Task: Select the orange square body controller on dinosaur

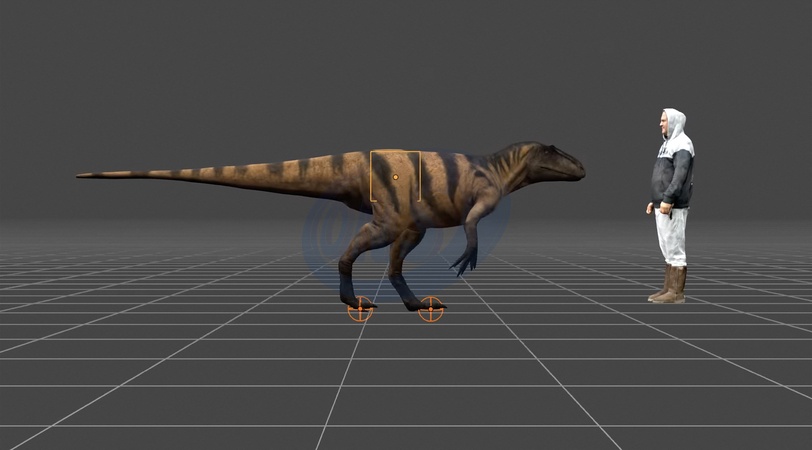Action: [395, 177]
